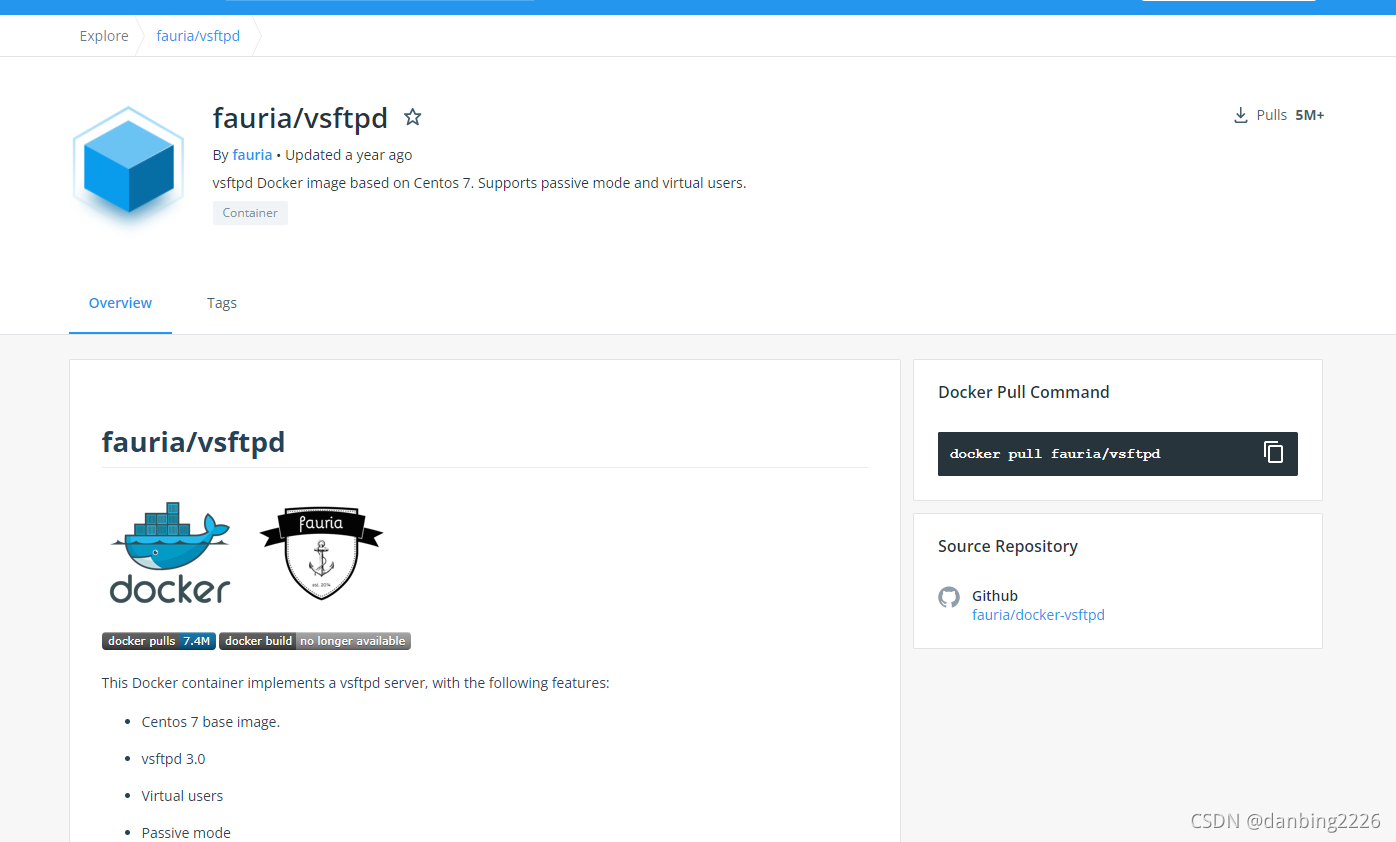
Task: Click the breadcrumb chevron after Explore
Action: (140, 35)
